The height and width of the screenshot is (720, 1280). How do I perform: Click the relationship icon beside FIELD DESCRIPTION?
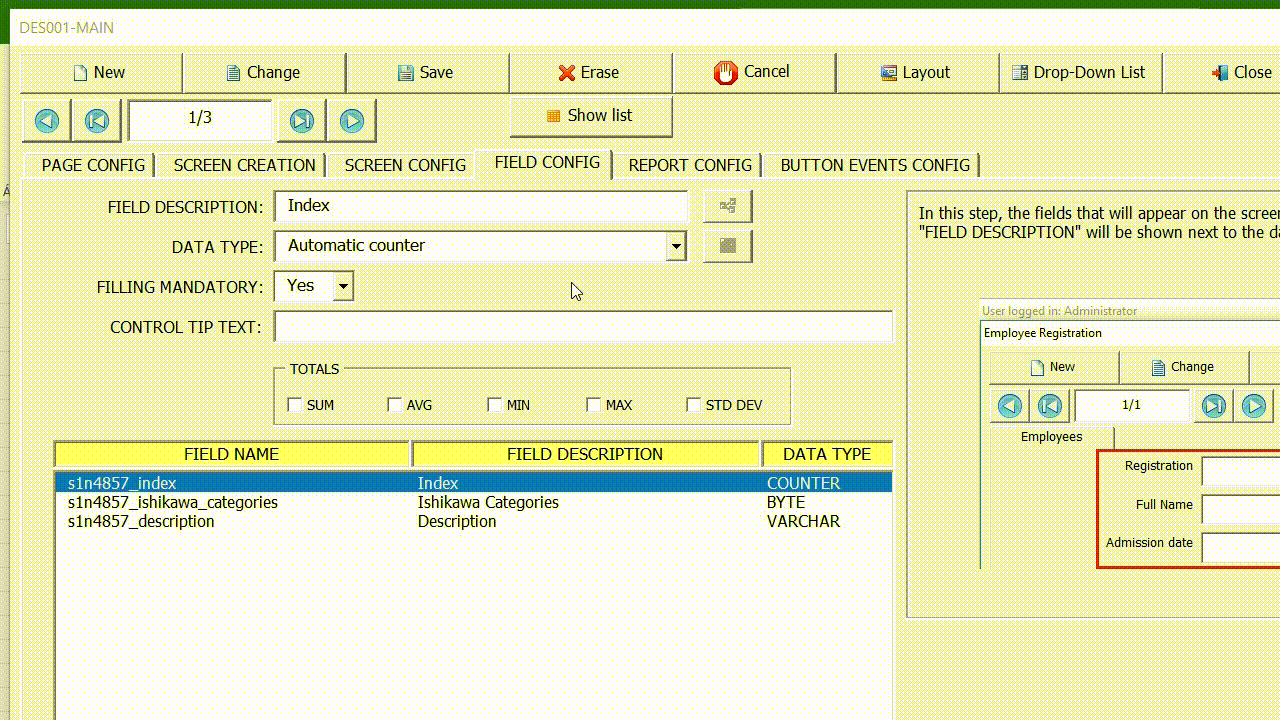click(727, 205)
